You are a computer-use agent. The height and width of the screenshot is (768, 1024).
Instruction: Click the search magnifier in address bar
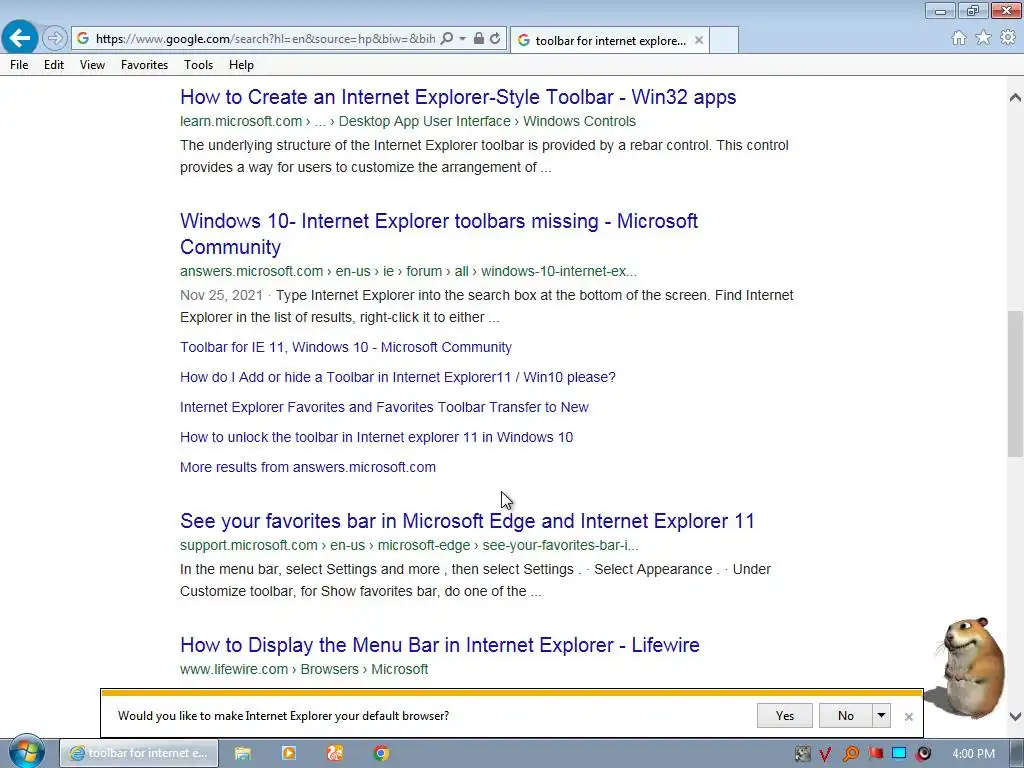(x=447, y=39)
